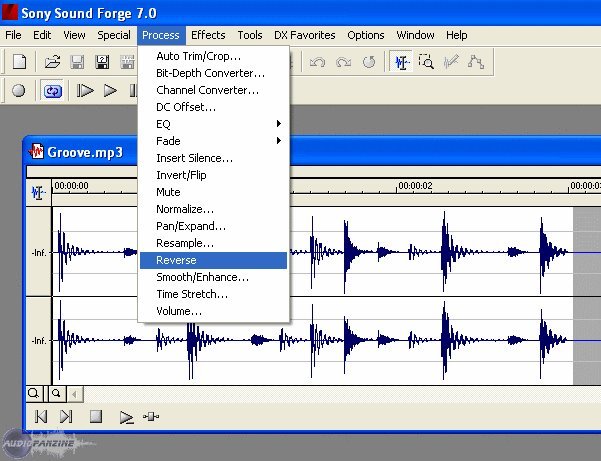Choose Normalize menu item
The width and height of the screenshot is (601, 461).
tap(213, 209)
